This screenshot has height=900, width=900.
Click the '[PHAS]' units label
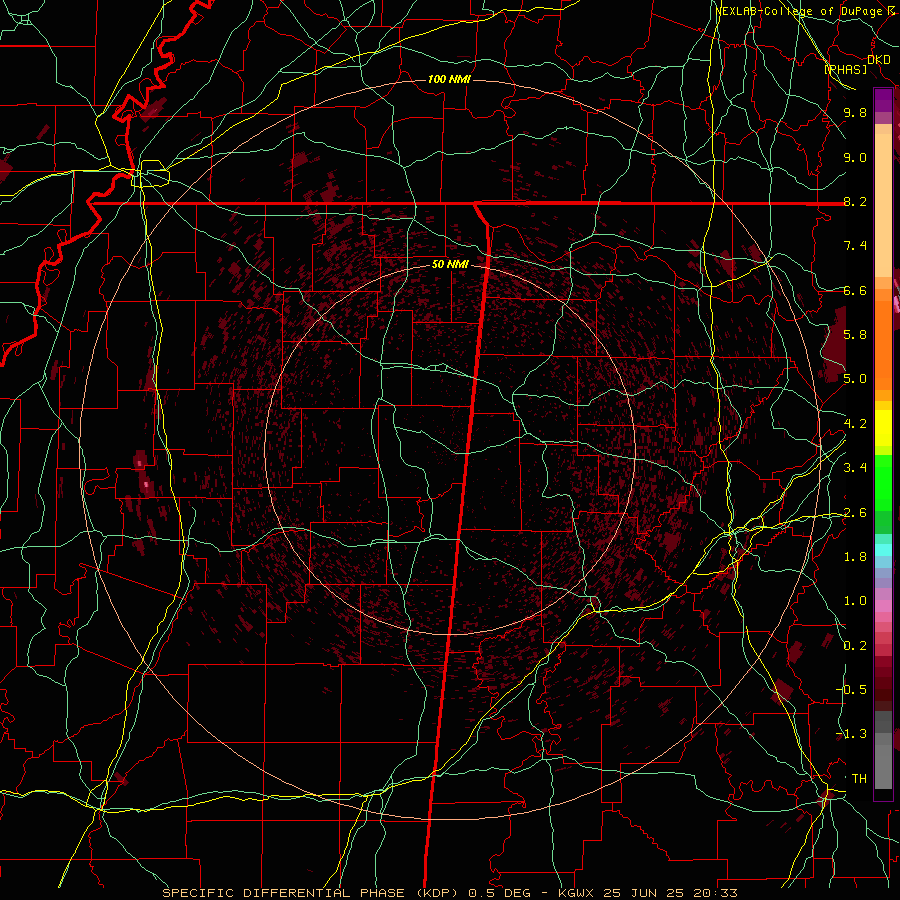(x=845, y=69)
